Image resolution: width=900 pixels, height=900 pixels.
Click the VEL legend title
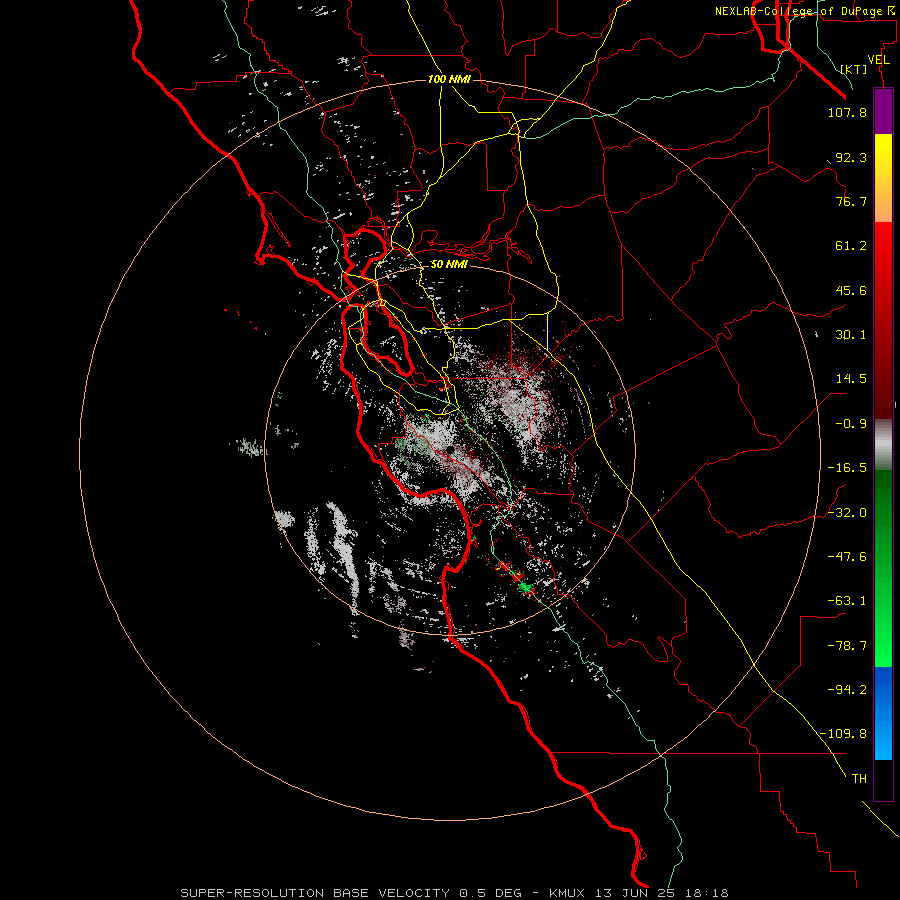pyautogui.click(x=878, y=60)
